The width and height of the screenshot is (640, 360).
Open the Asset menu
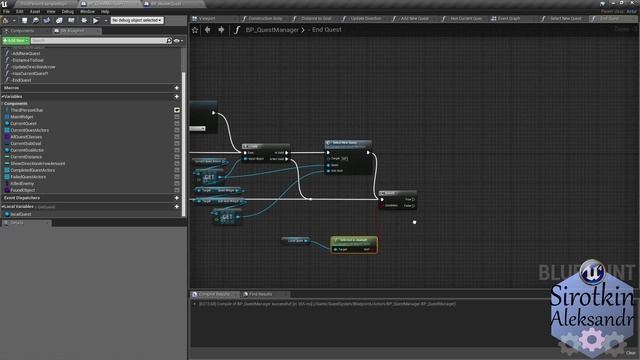click(35, 11)
